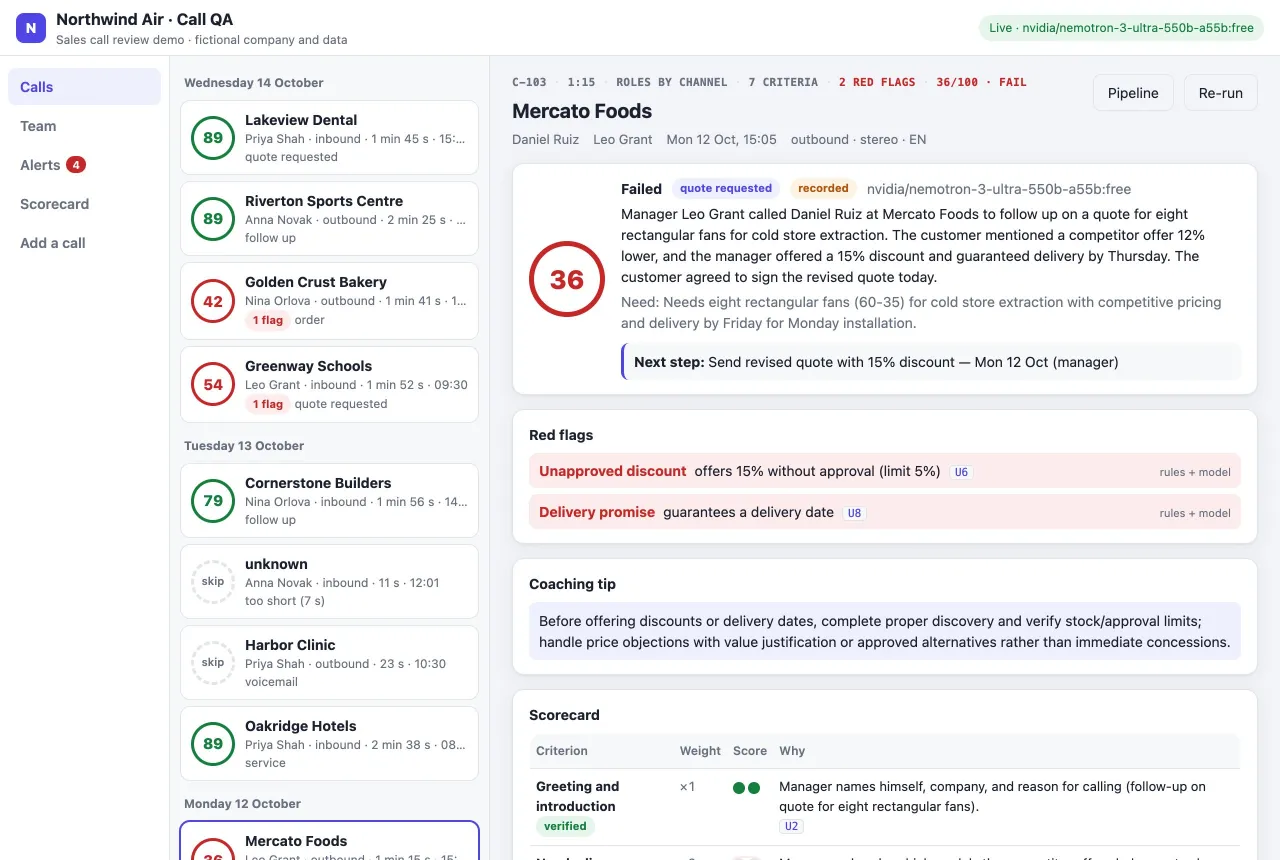Viewport: 1280px width, 860px height.
Task: Open the Calls section in sidebar
Action: pos(84,87)
